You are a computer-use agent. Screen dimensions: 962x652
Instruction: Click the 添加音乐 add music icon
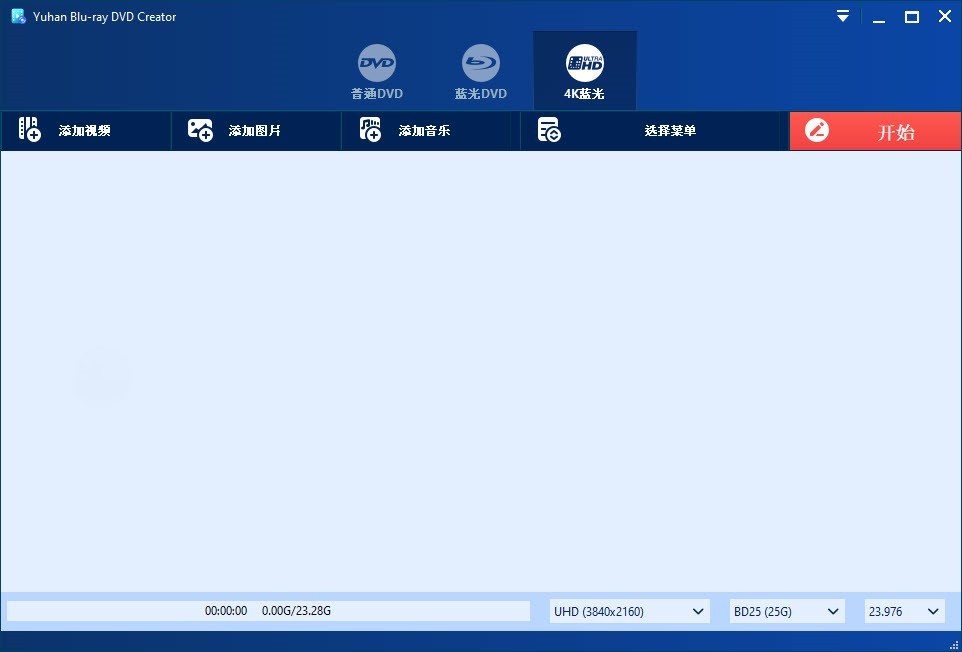[369, 130]
